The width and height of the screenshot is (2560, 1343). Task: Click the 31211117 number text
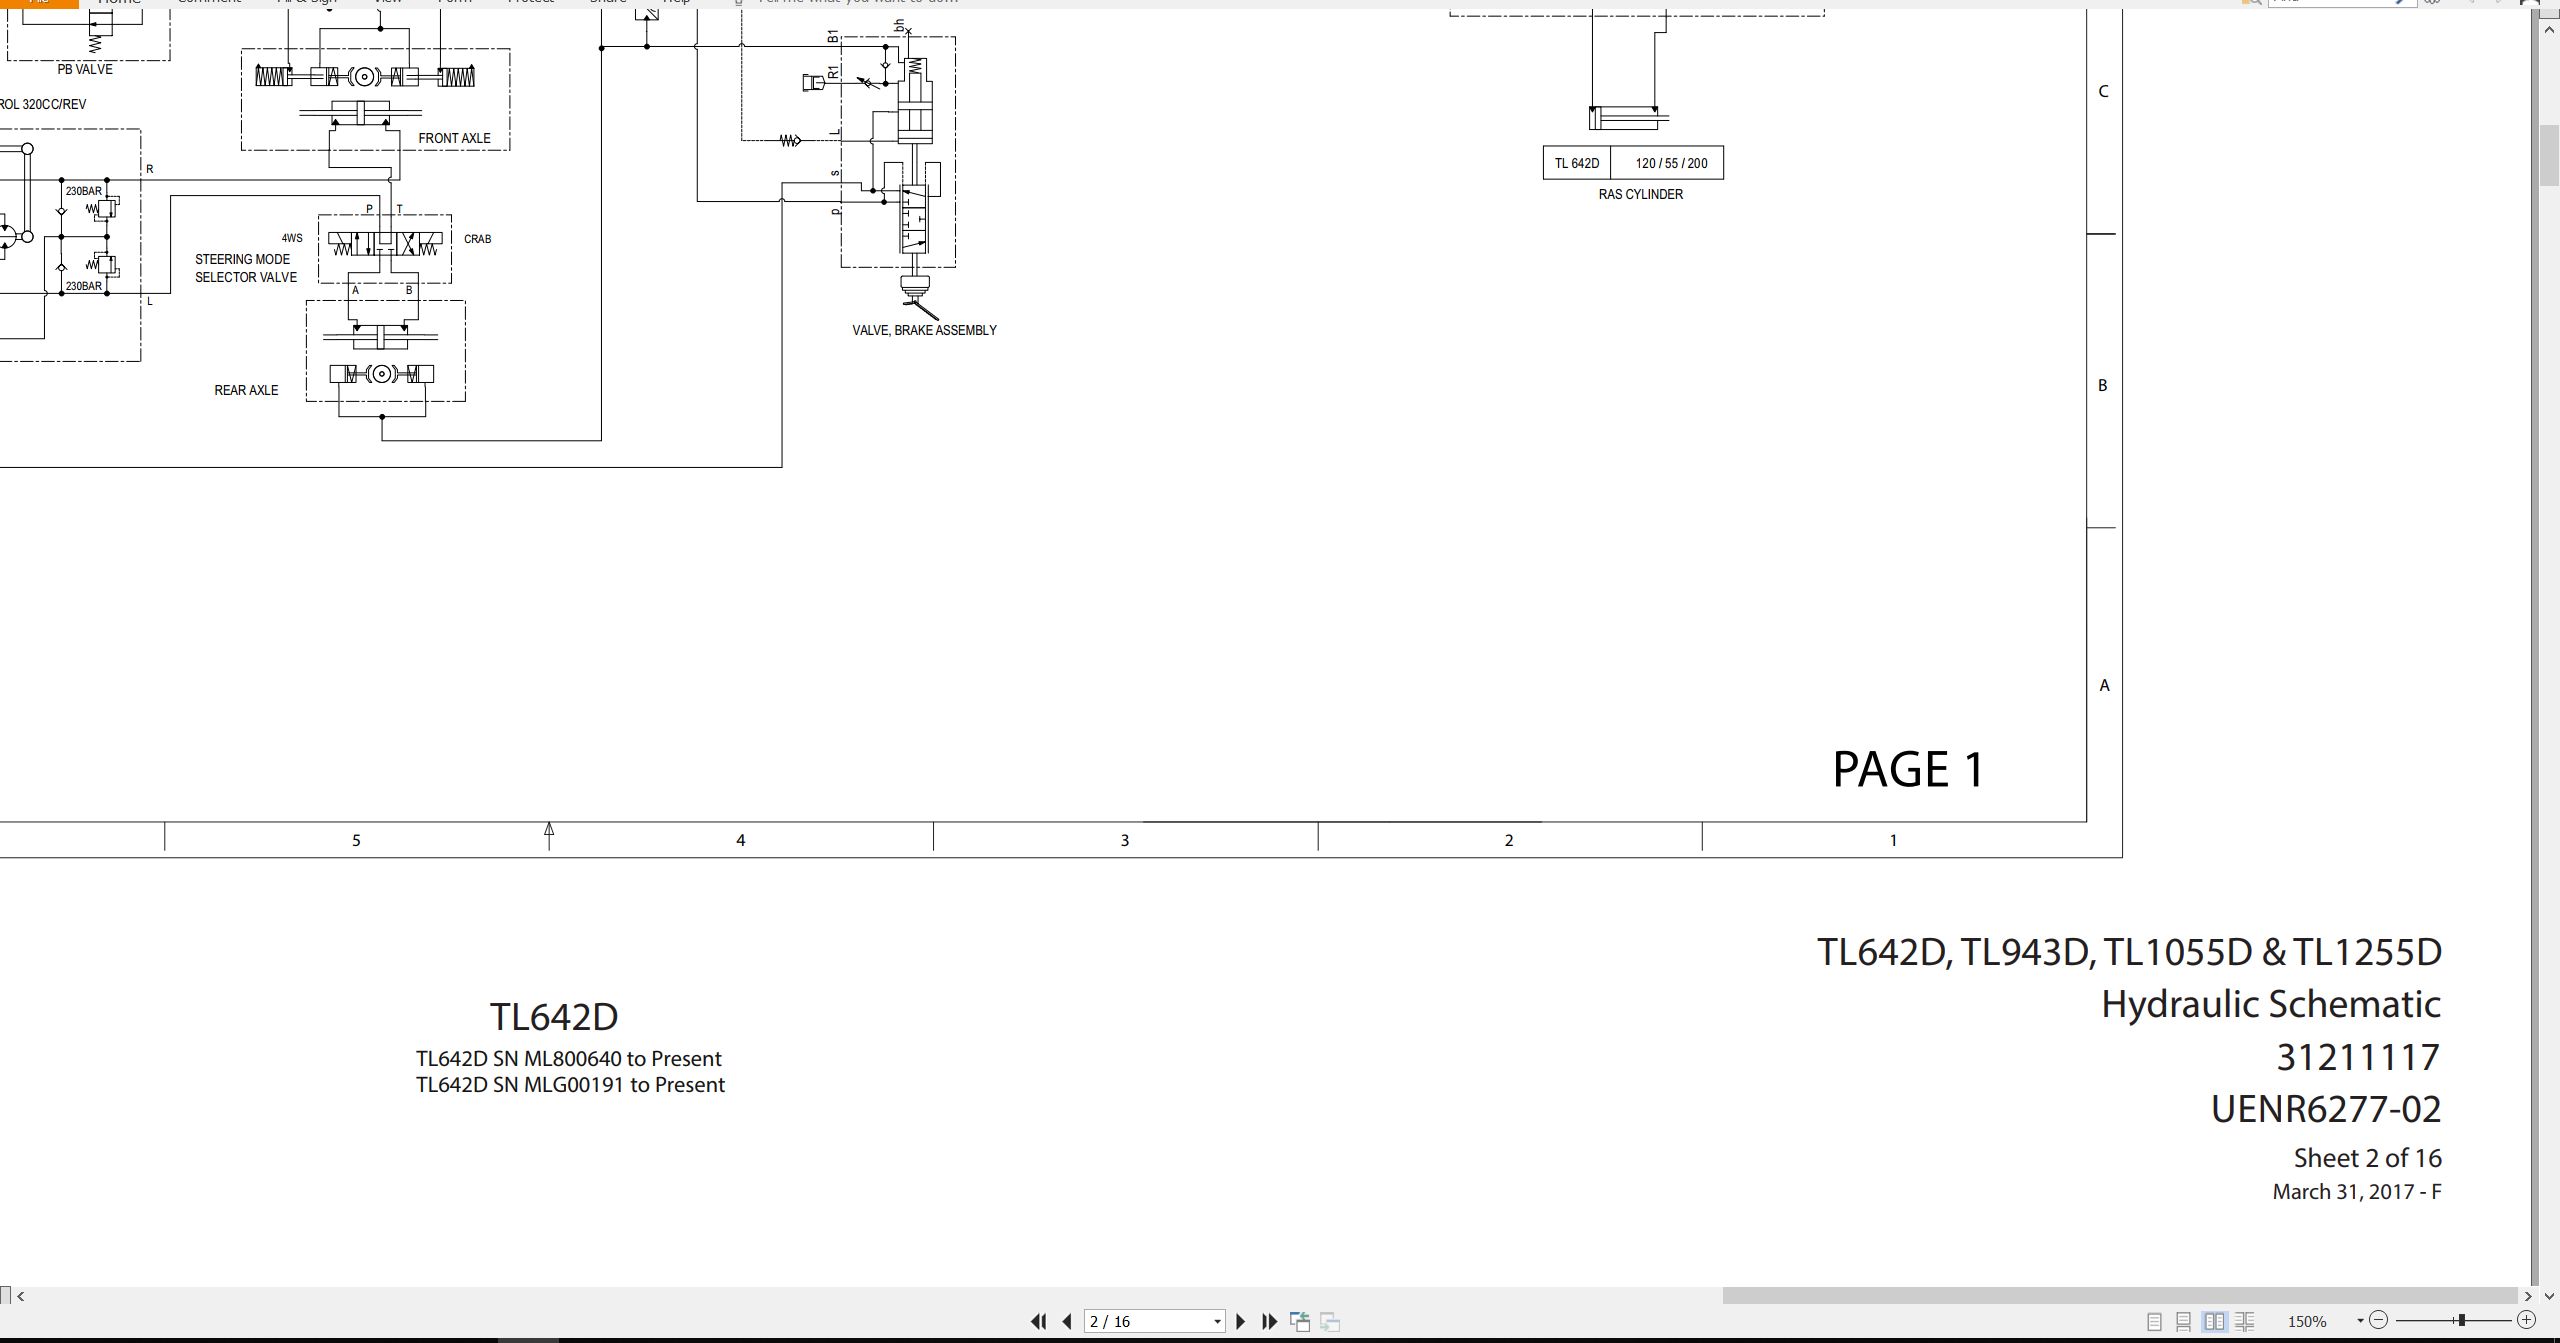pos(2359,1057)
